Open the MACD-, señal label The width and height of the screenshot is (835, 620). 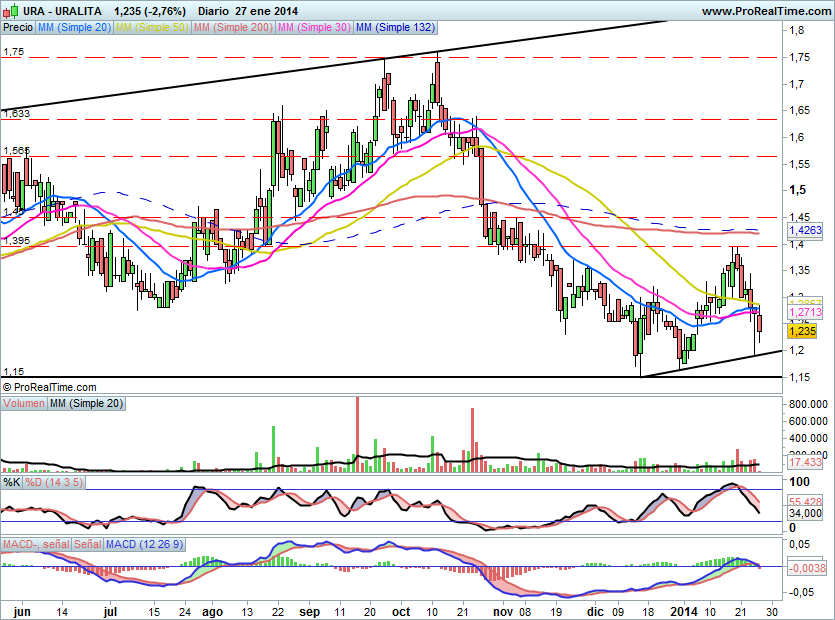click(x=37, y=543)
